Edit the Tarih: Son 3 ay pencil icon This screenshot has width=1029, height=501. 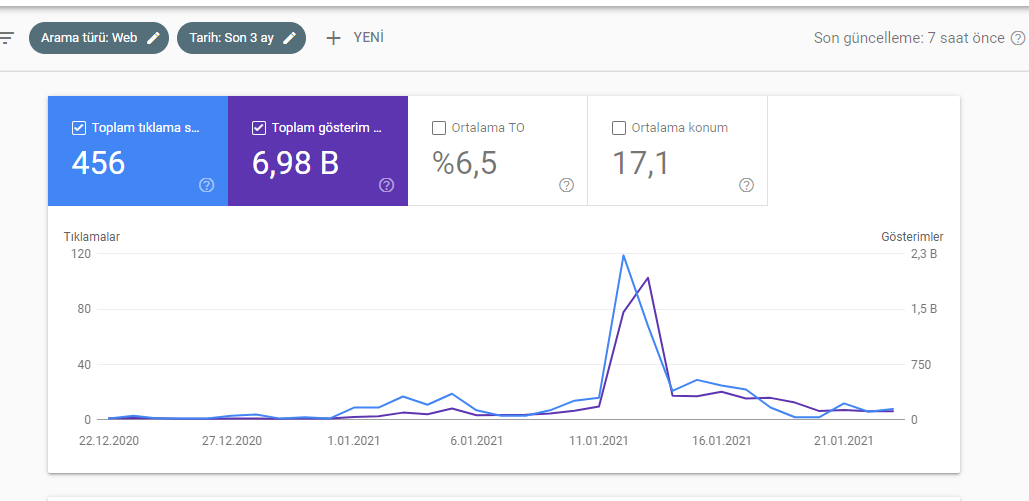(289, 38)
